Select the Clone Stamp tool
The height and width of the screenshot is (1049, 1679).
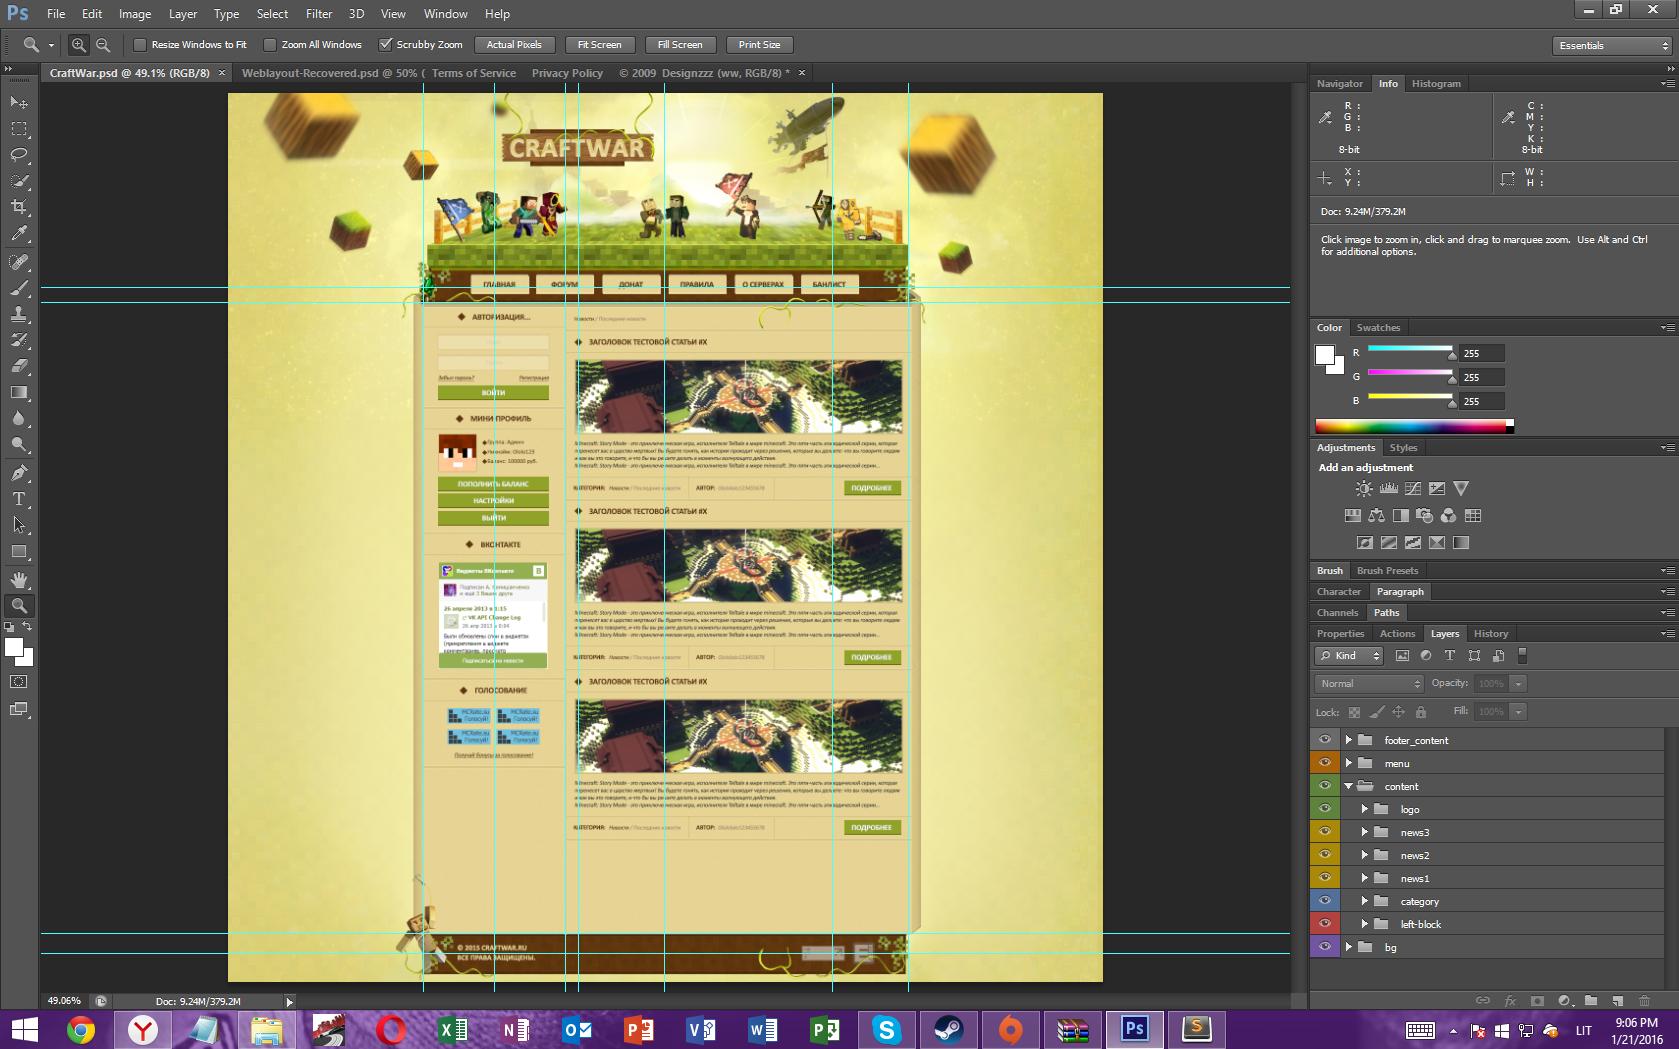[x=19, y=314]
